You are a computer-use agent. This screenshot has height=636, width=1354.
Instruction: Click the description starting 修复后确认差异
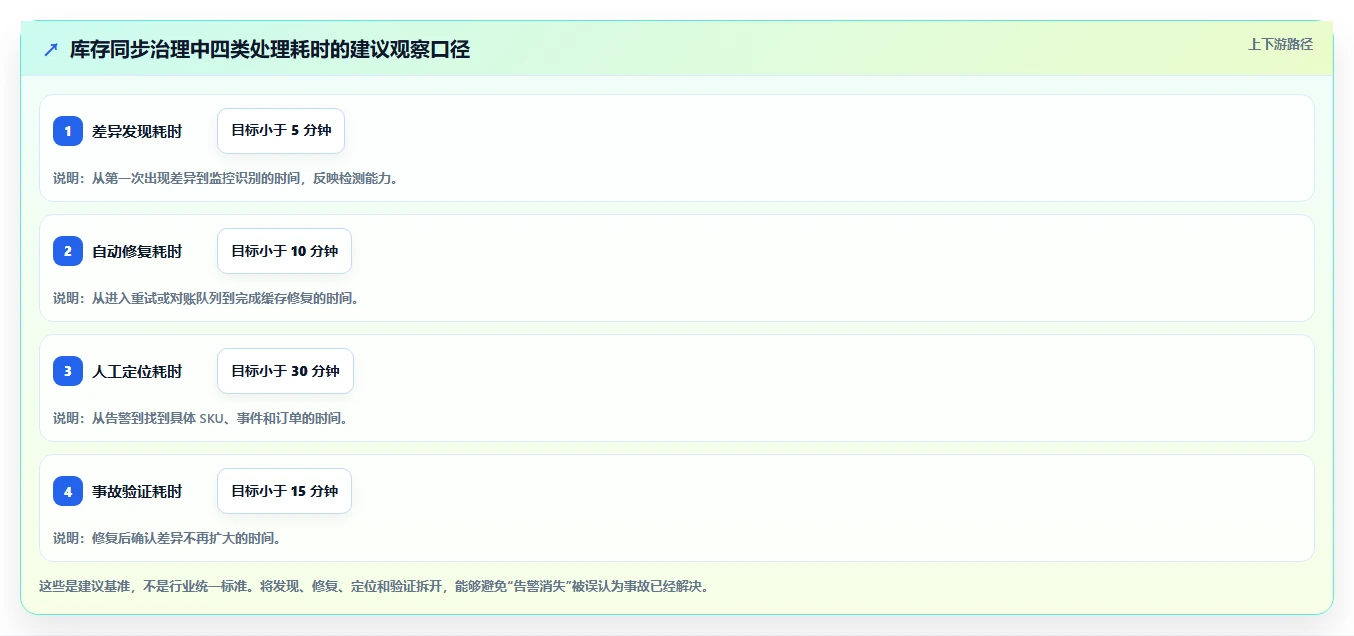(x=170, y=538)
